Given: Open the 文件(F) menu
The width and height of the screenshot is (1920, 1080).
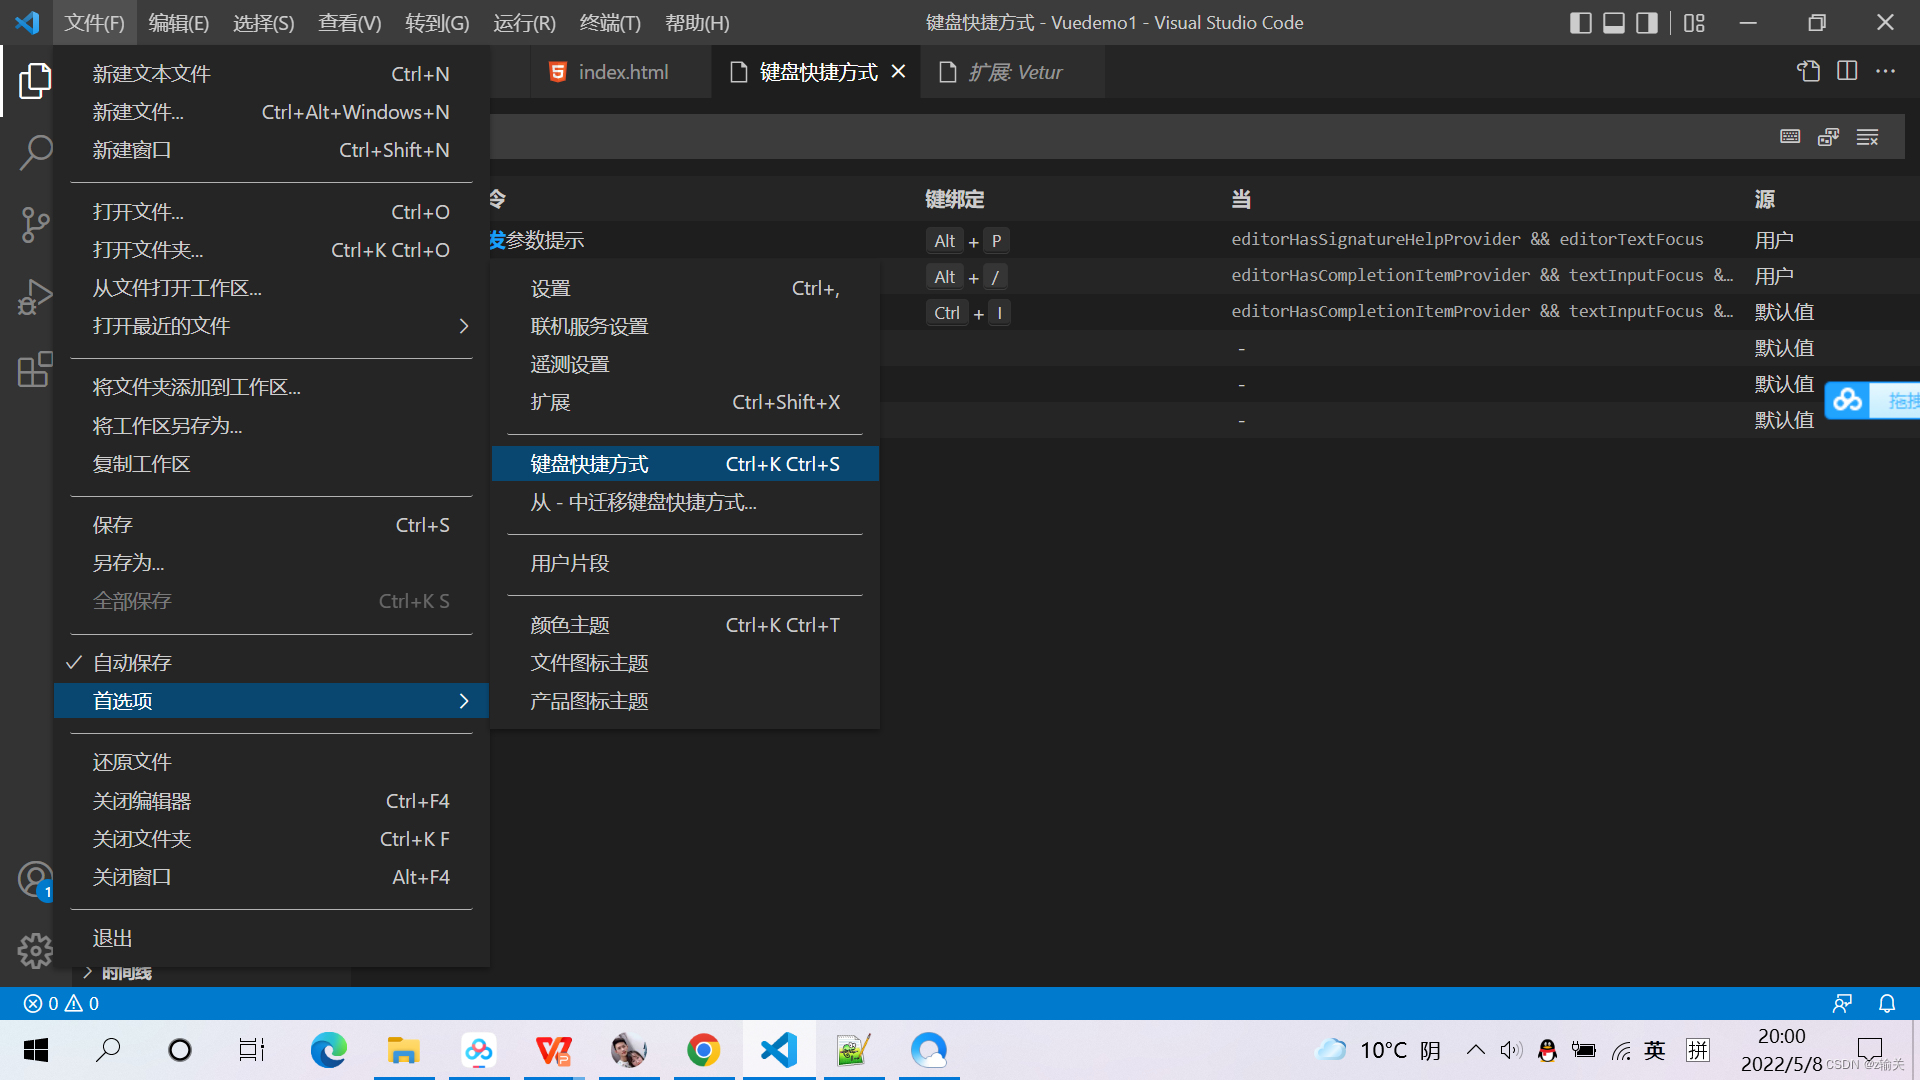Looking at the screenshot, I should point(94,22).
